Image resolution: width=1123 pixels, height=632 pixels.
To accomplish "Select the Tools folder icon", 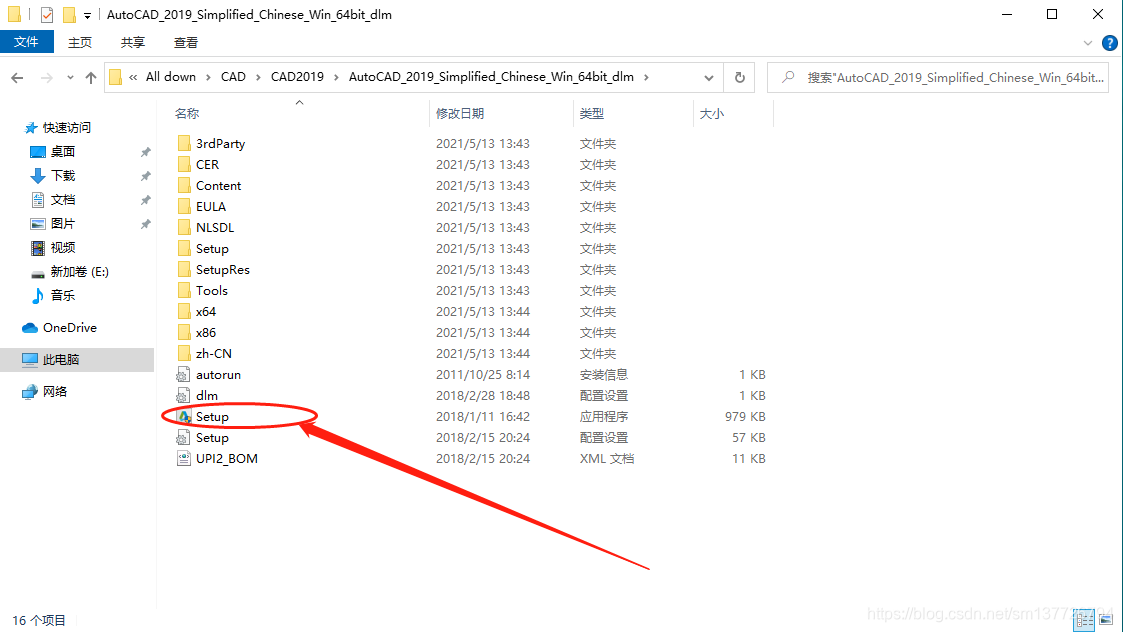I will point(184,290).
